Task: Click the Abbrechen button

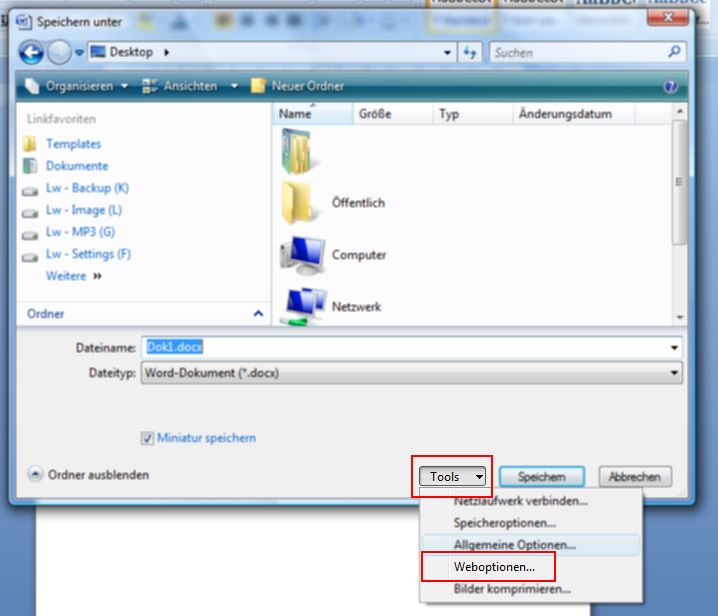Action: [x=635, y=477]
